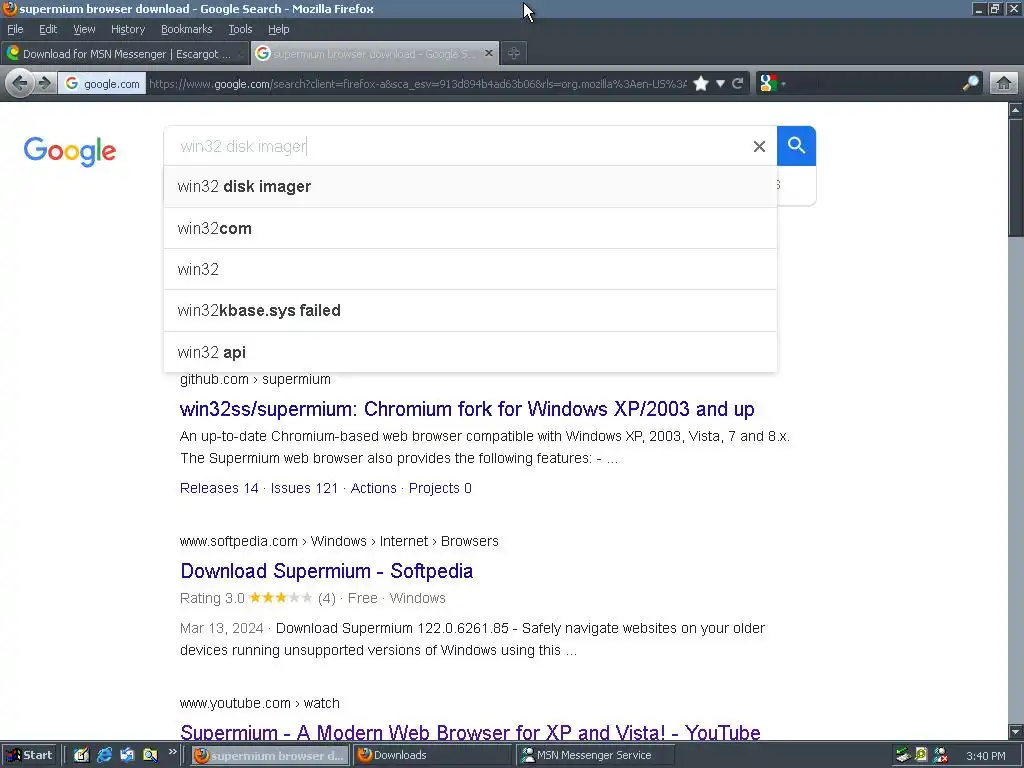This screenshot has width=1024, height=768.
Task: Open the Edit menu
Action: point(48,29)
